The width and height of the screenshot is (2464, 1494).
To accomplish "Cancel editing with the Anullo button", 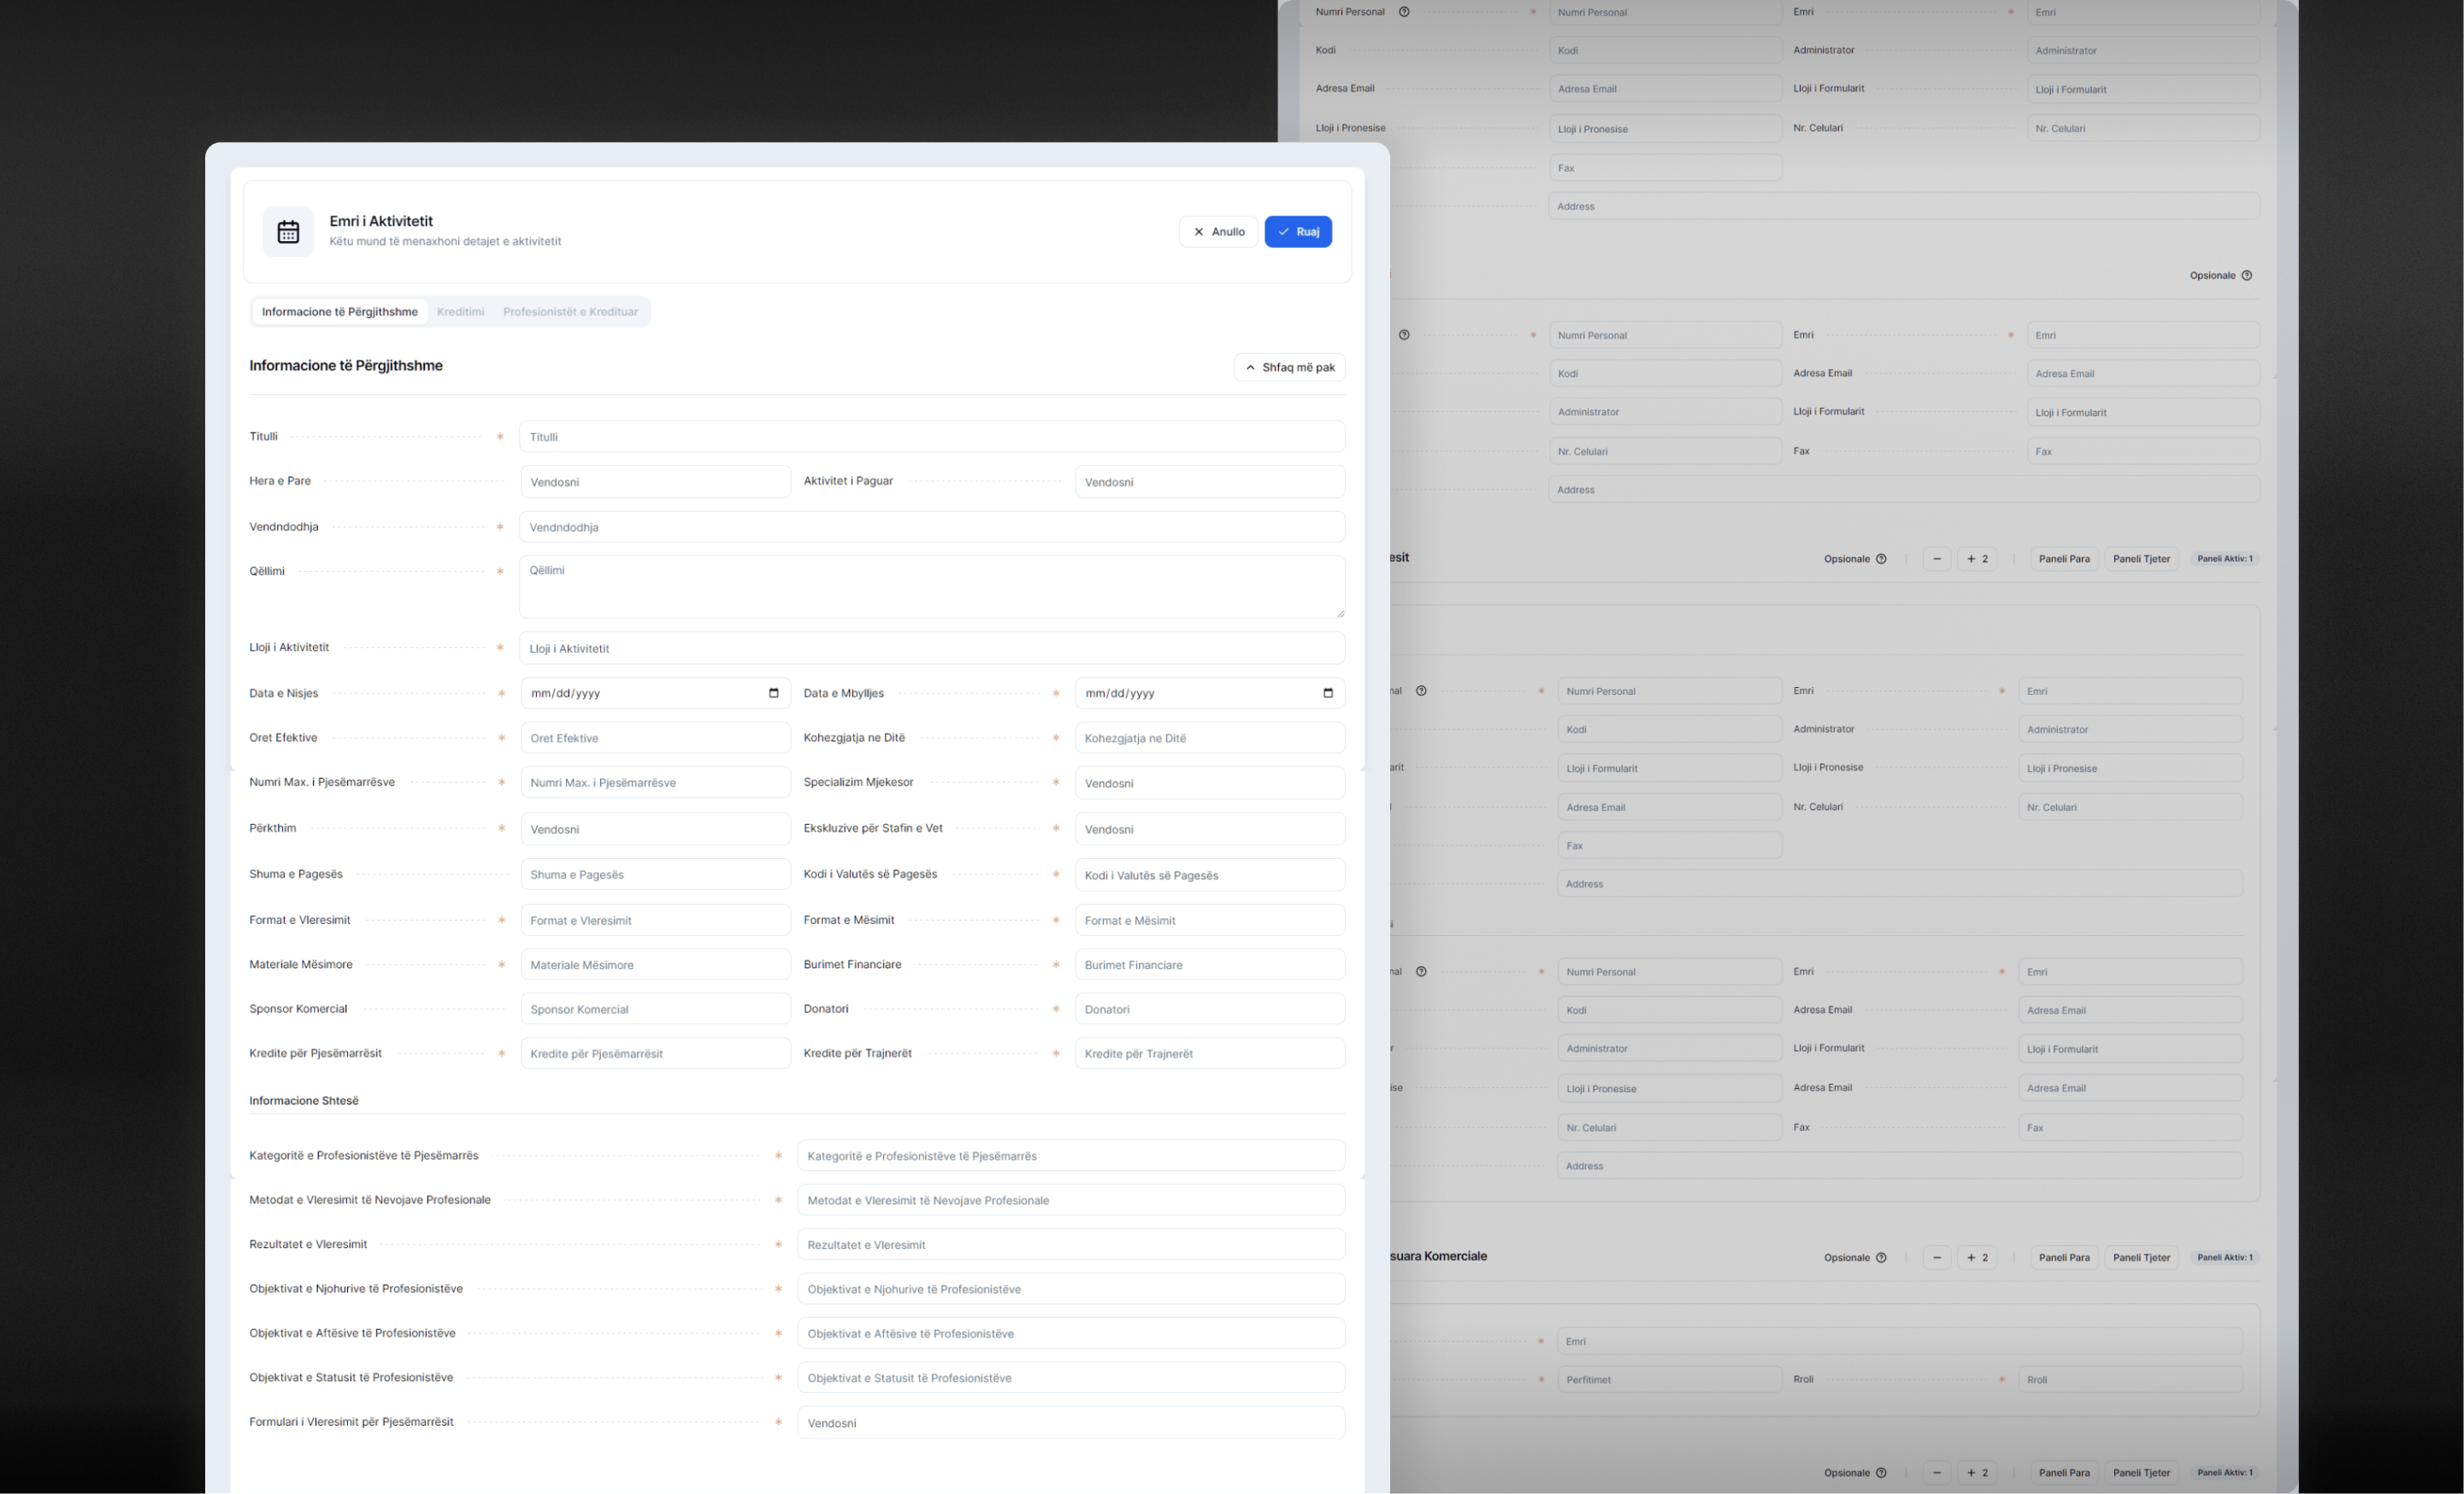I will [x=1218, y=232].
